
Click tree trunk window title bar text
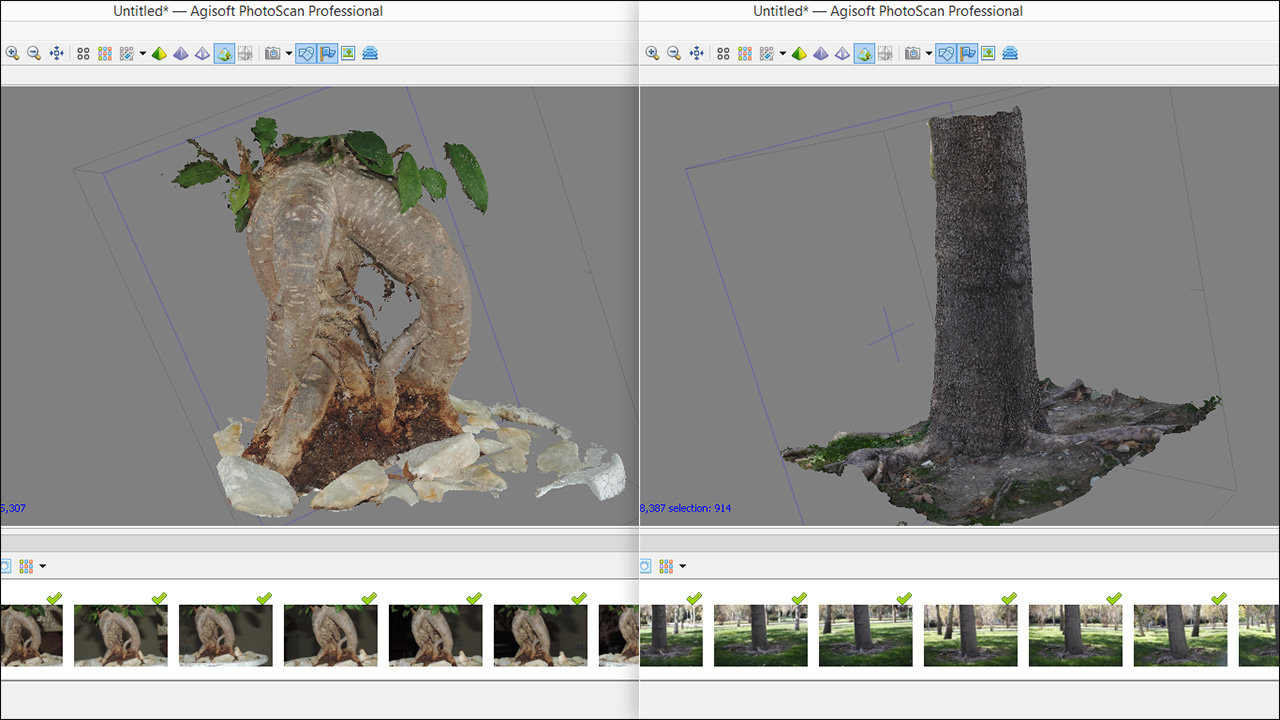888,11
